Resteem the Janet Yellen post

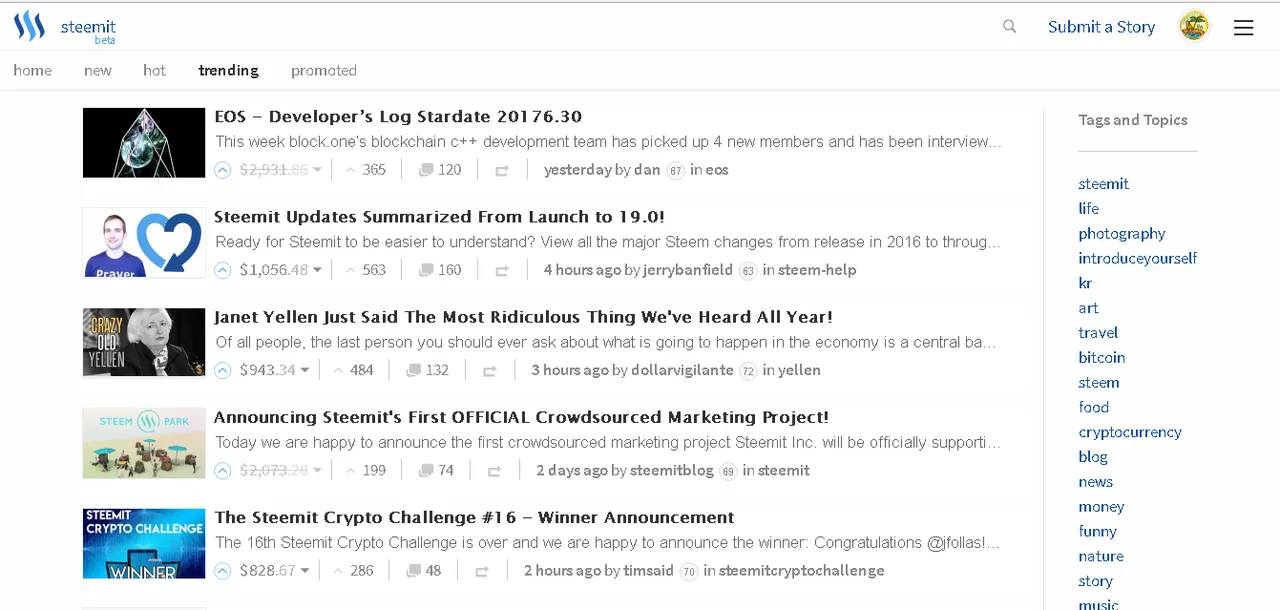click(489, 371)
